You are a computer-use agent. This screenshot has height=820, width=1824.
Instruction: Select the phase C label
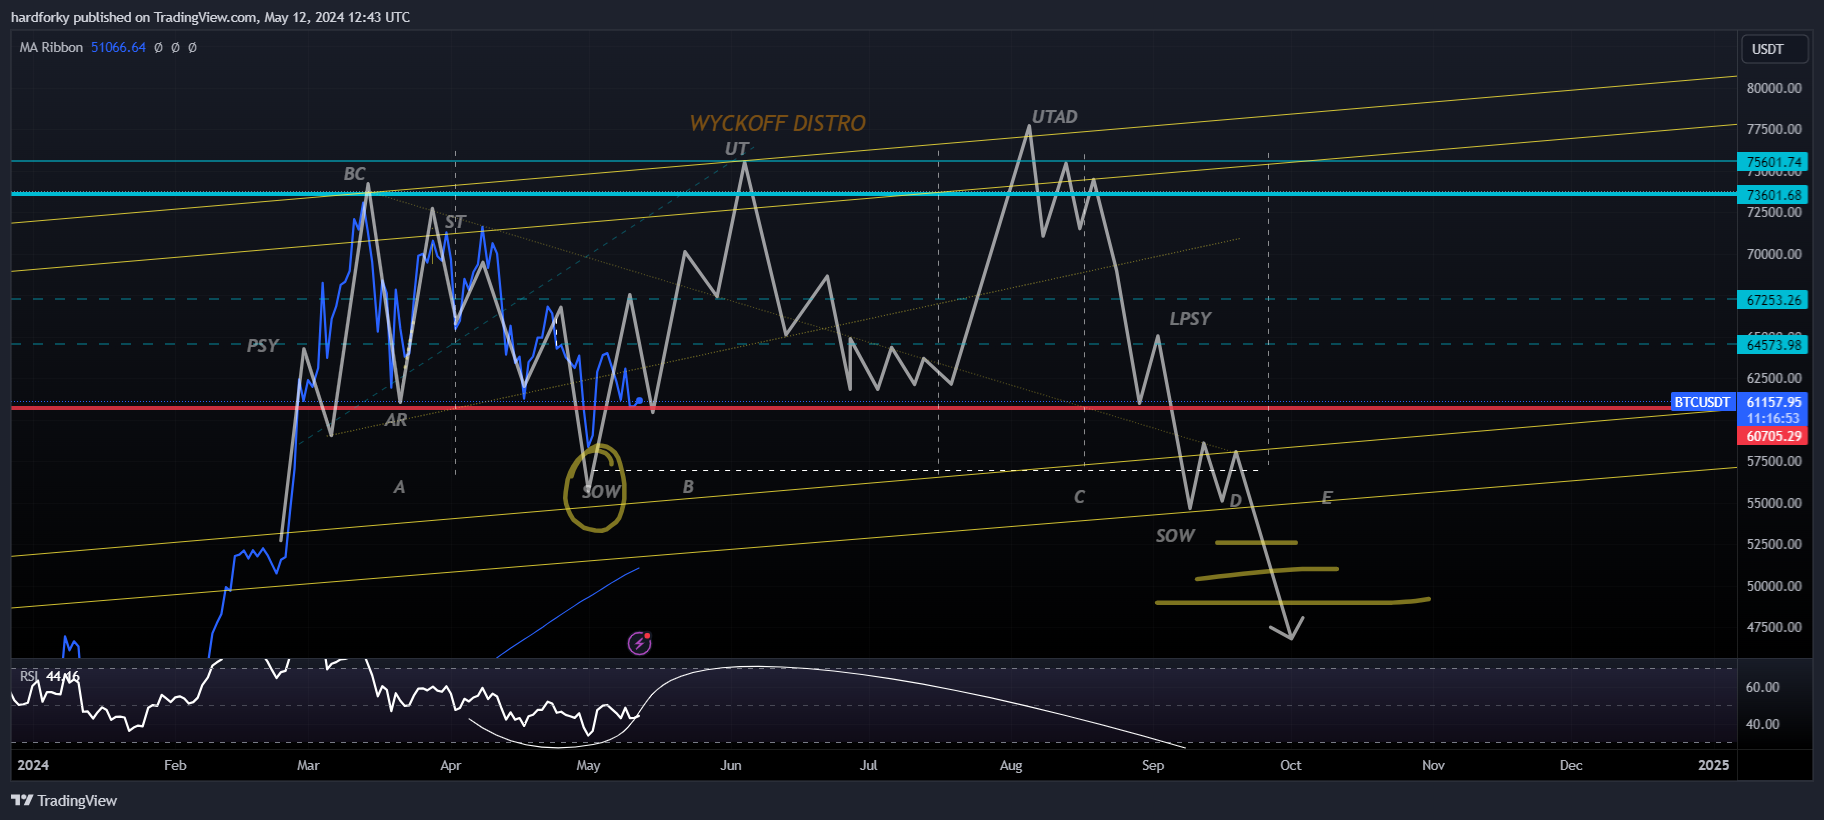click(1079, 497)
